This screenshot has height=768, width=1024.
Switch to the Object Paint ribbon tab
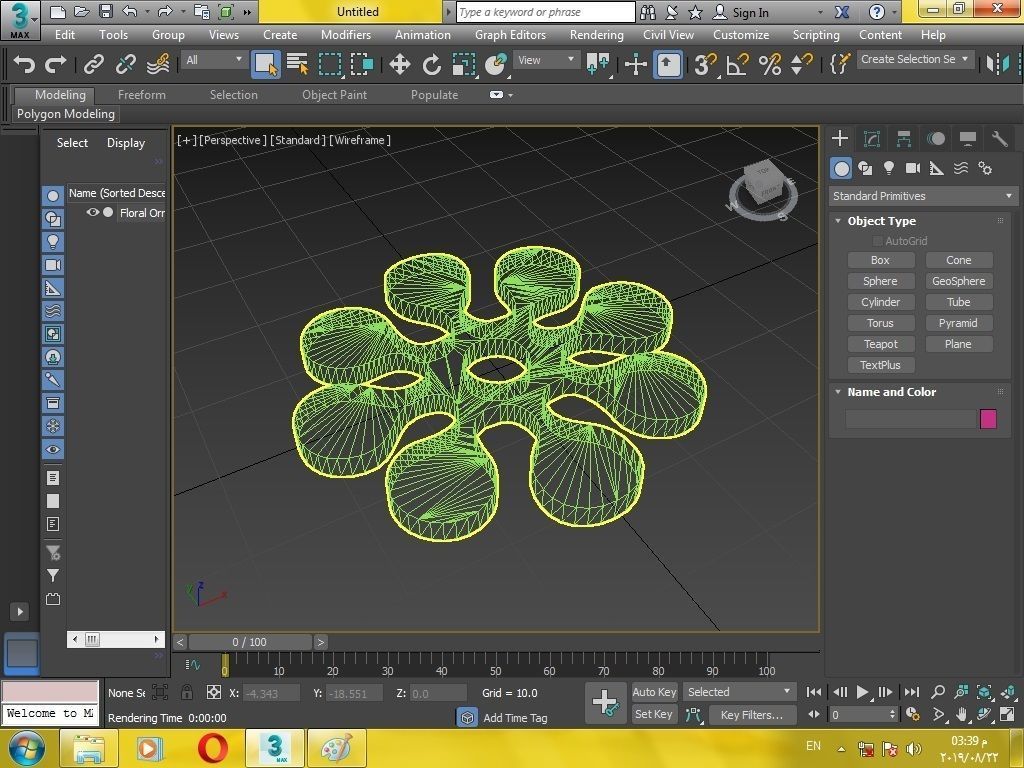334,95
